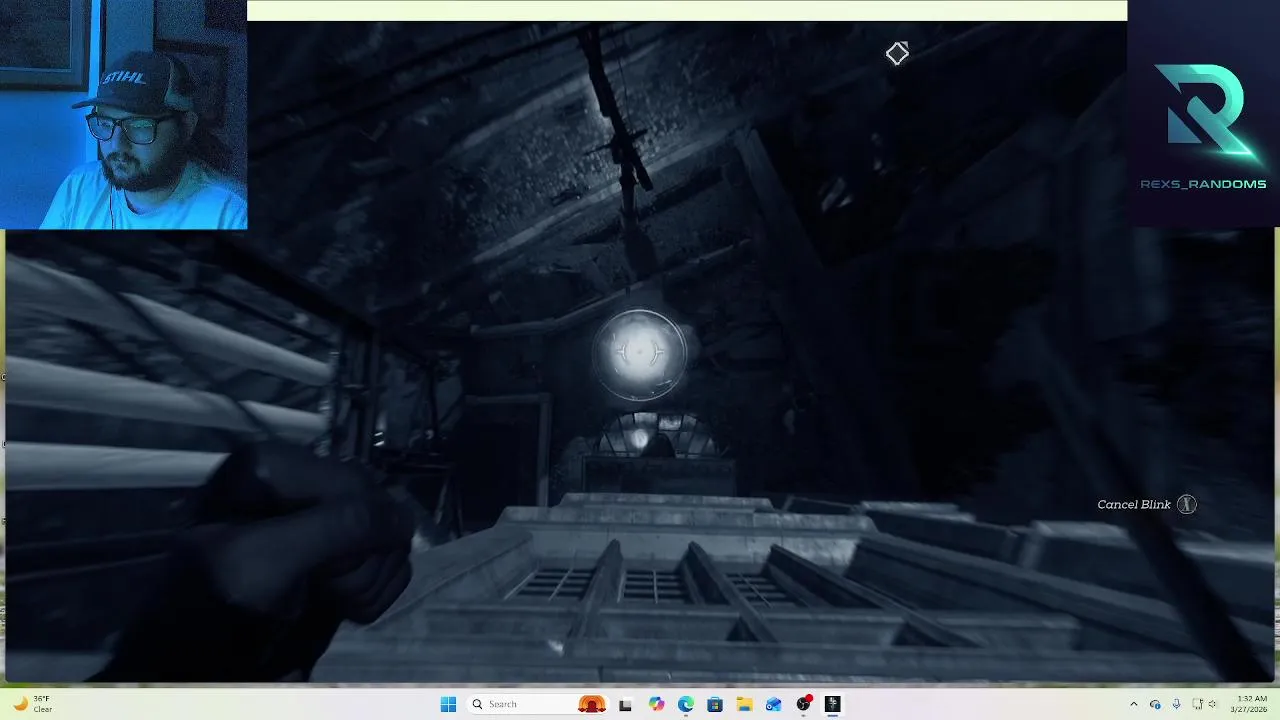Open Task View from taskbar
This screenshot has height=720, width=1280.
click(x=625, y=704)
